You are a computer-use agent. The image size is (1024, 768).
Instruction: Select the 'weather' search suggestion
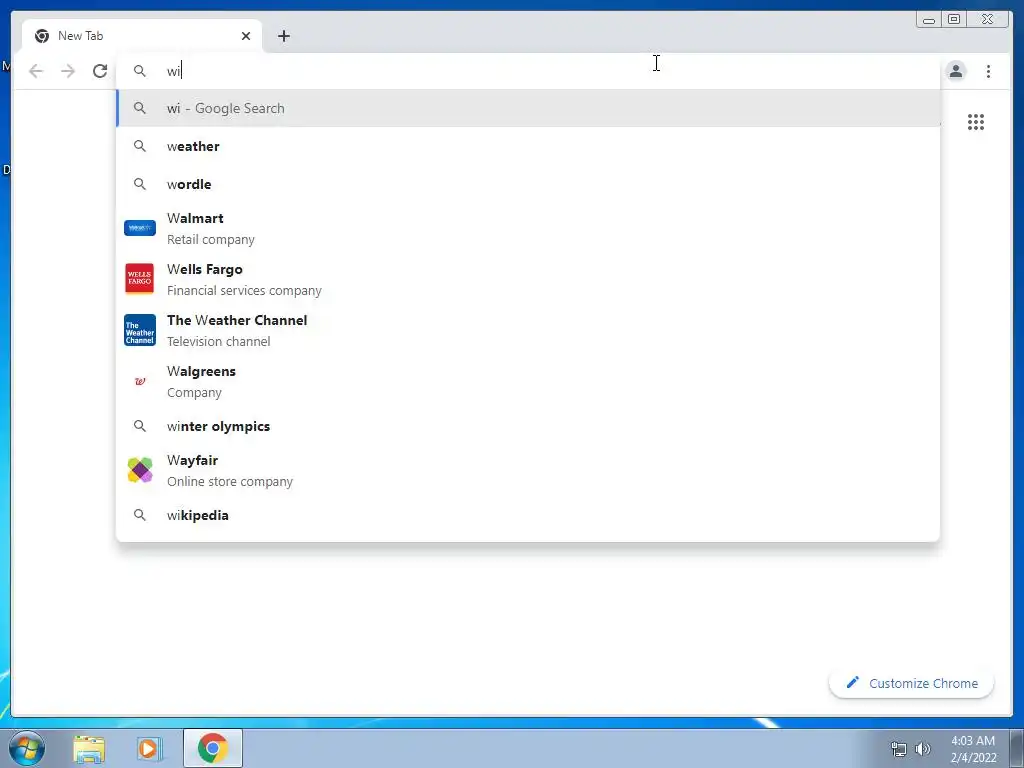(528, 146)
